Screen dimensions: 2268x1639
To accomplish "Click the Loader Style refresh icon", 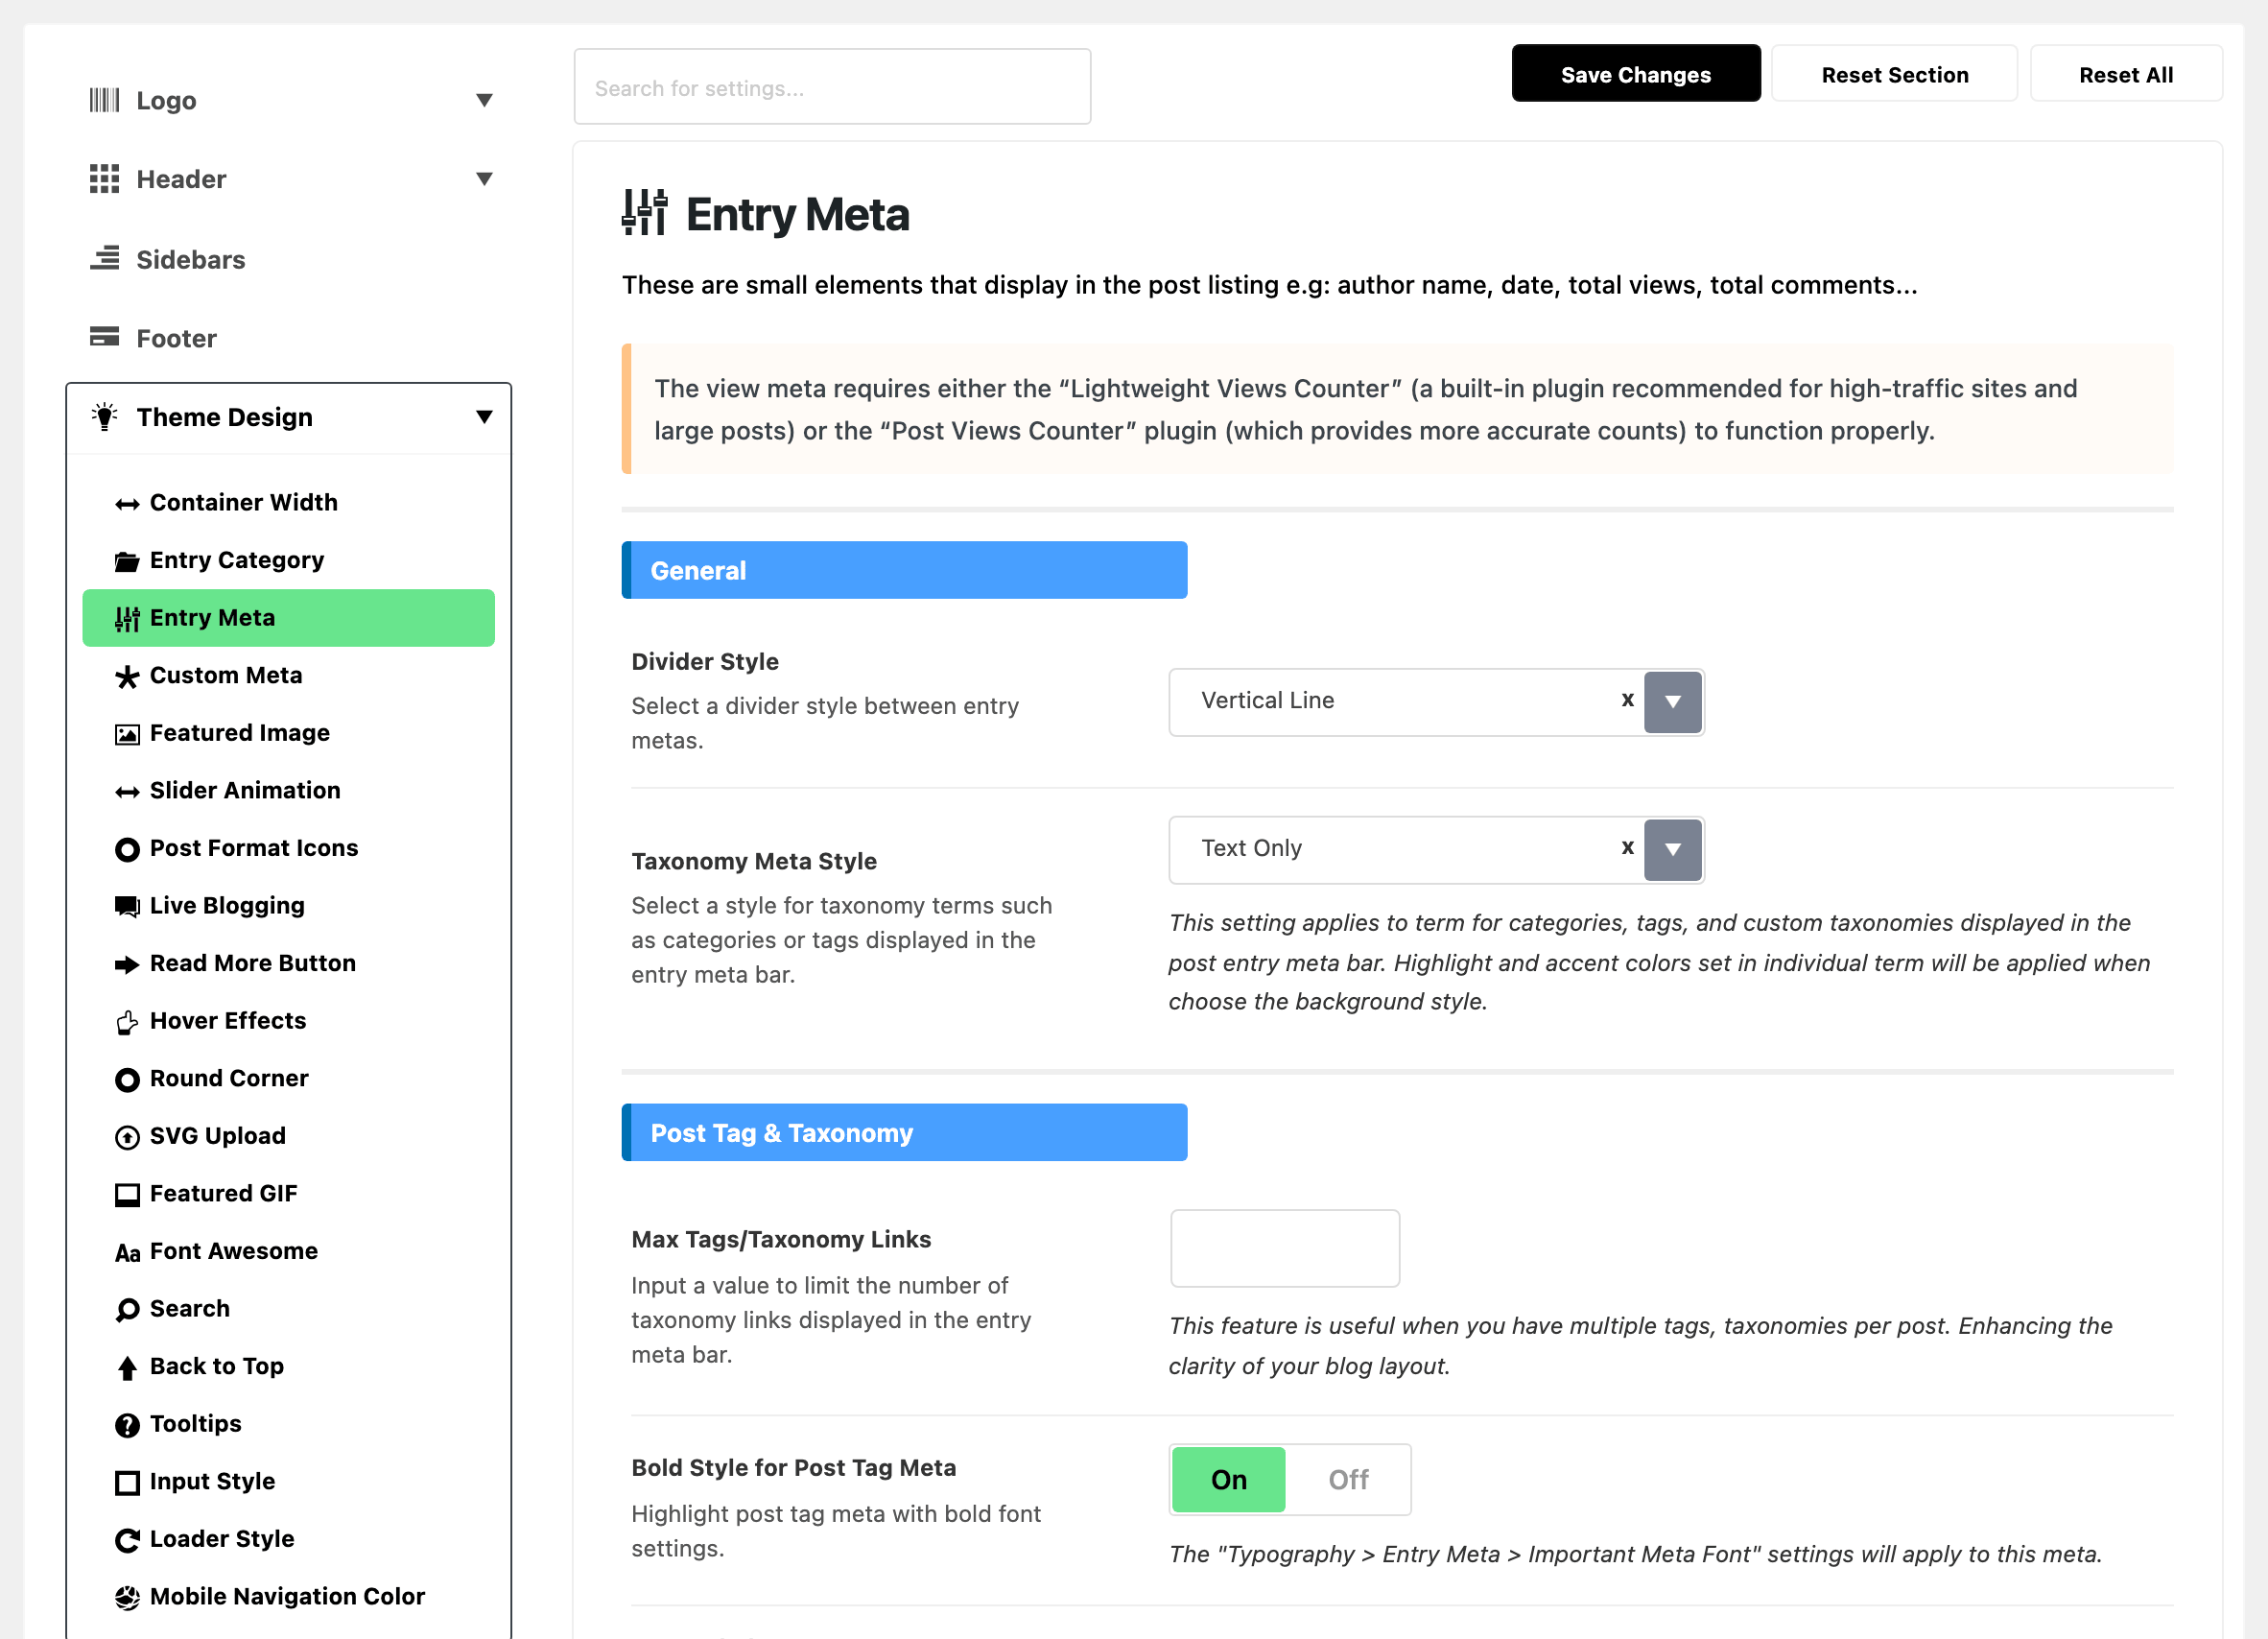I will (127, 1540).
